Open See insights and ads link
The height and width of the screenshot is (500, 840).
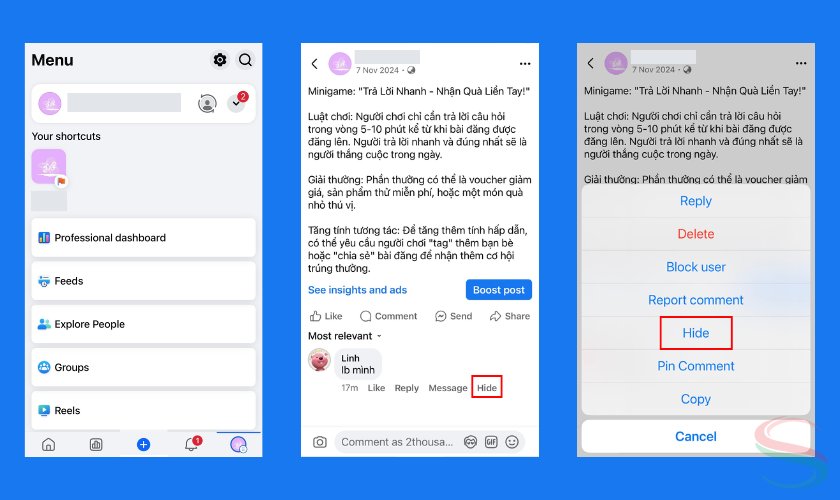click(x=357, y=290)
